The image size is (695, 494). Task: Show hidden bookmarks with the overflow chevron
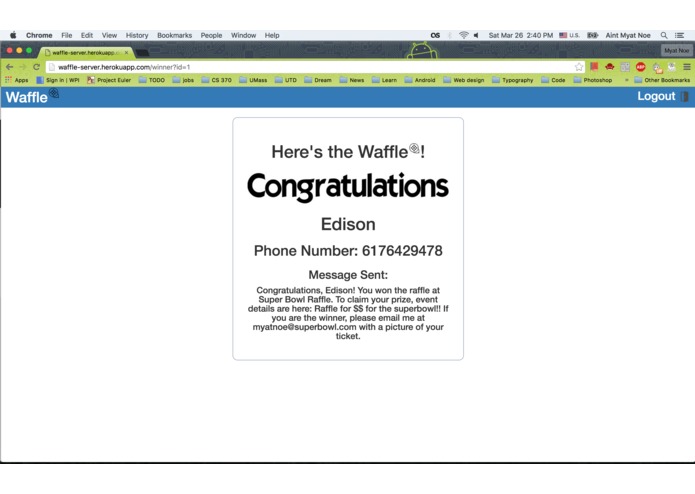(626, 80)
